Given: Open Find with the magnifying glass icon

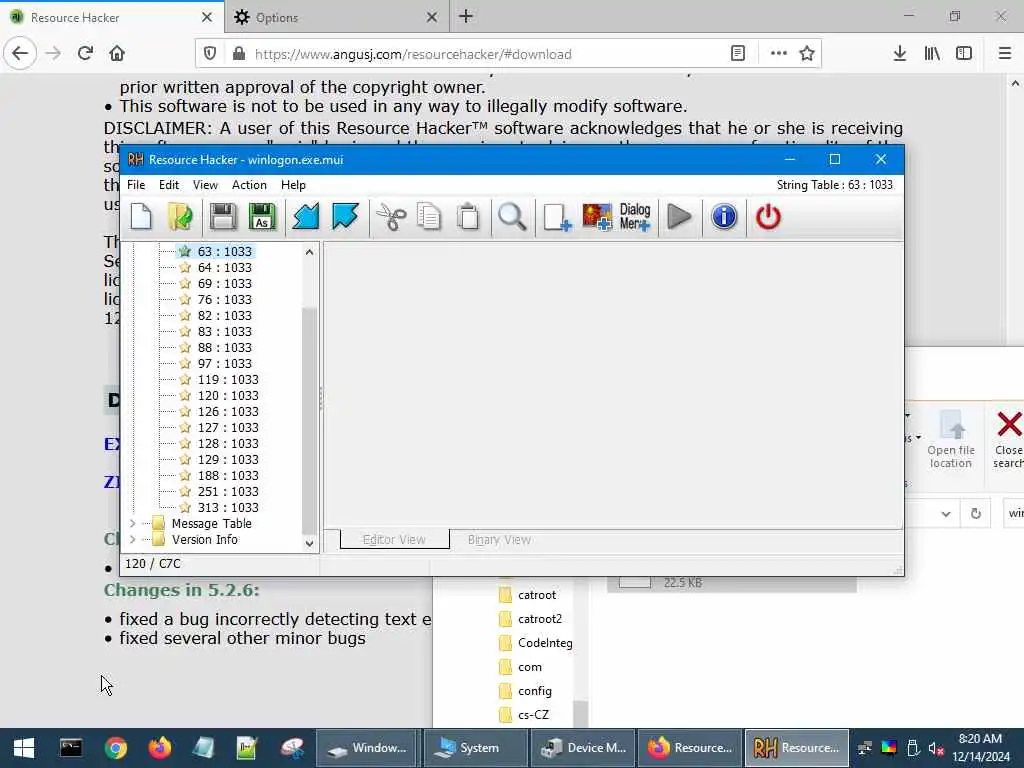Looking at the screenshot, I should (x=512, y=217).
